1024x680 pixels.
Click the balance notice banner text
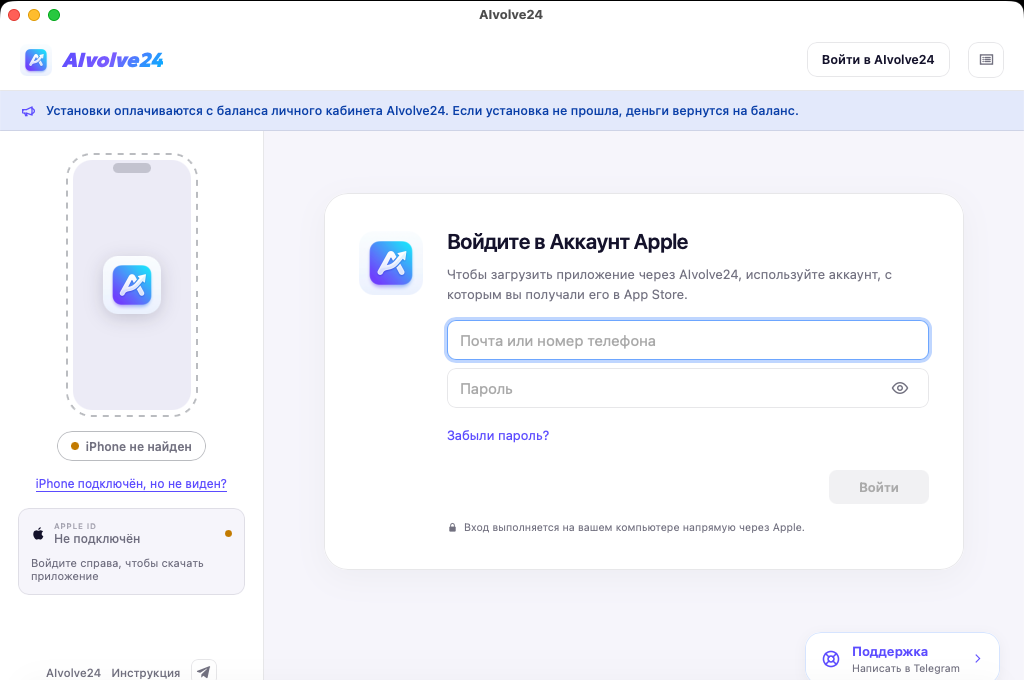[422, 111]
